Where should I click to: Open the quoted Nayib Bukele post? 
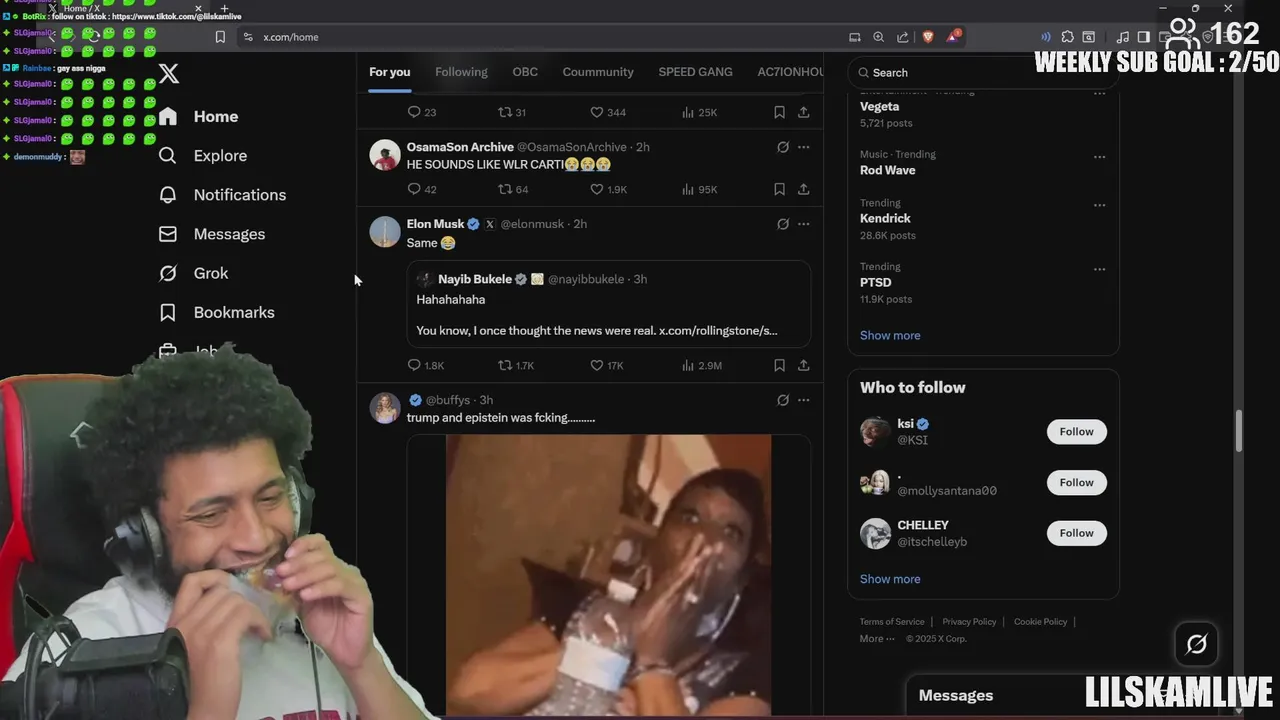tap(609, 304)
